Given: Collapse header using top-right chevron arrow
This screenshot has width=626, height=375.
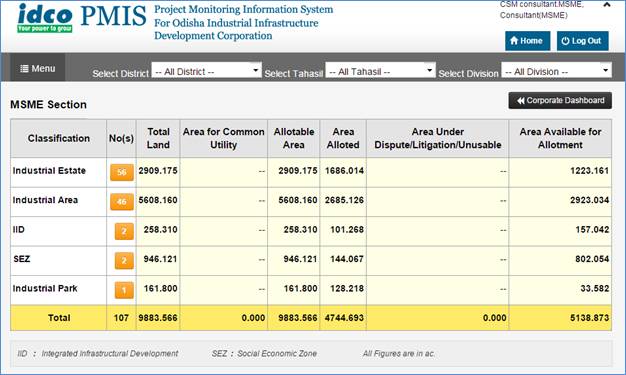Looking at the screenshot, I should [x=607, y=5].
